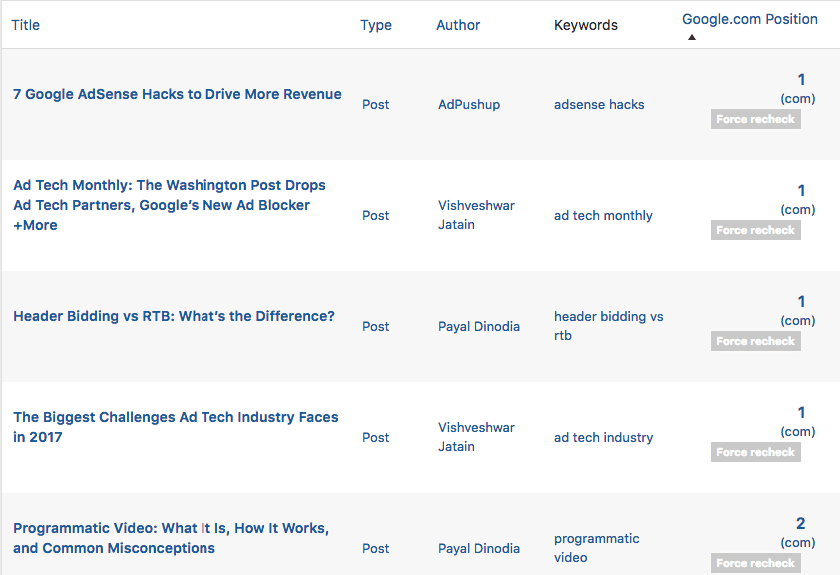Click Payal Dinodia on Header Bidding row
This screenshot has height=575, width=840.
(x=479, y=326)
